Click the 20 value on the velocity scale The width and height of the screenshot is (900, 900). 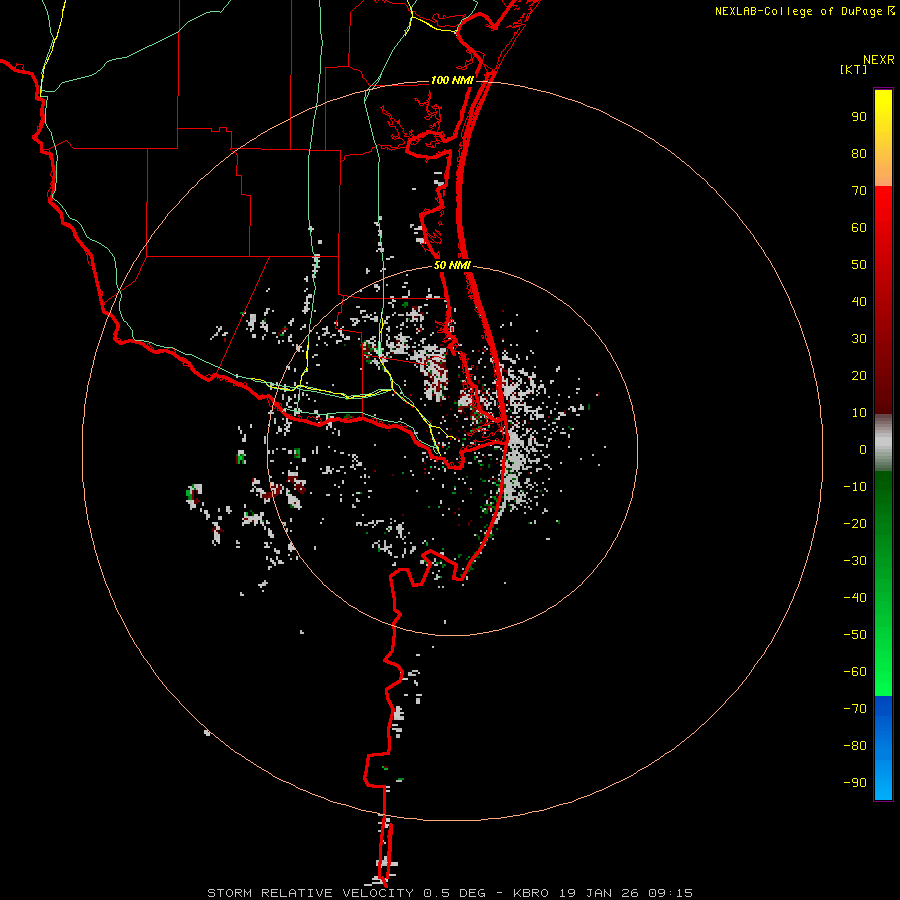(859, 375)
